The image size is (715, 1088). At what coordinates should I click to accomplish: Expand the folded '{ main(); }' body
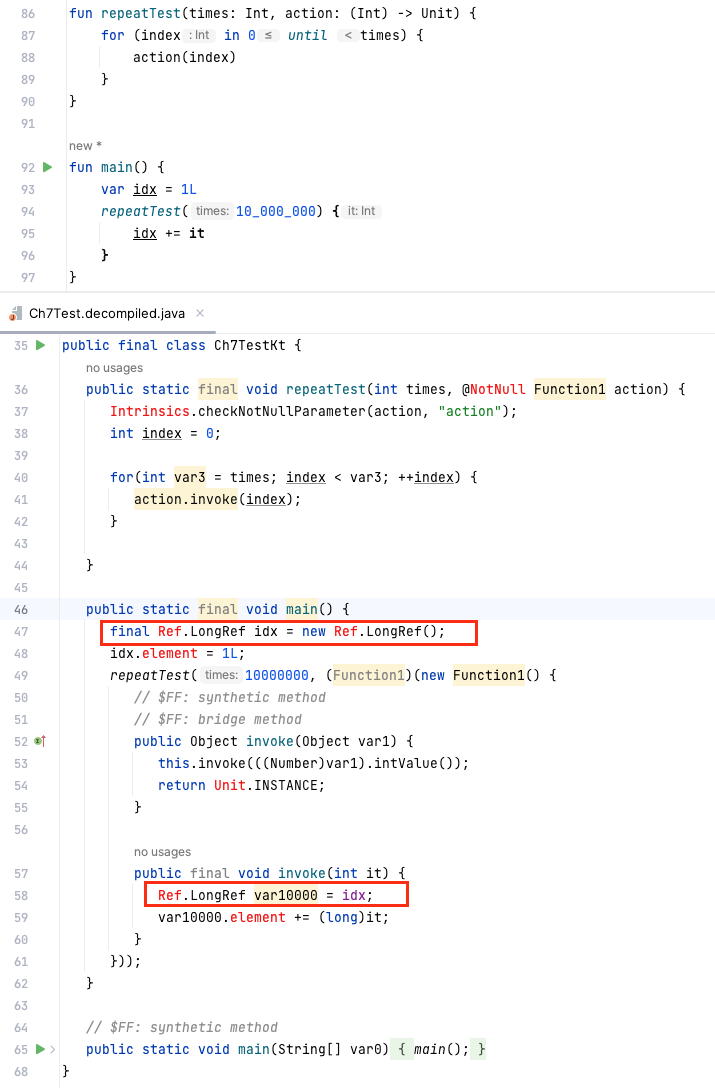pos(439,1049)
